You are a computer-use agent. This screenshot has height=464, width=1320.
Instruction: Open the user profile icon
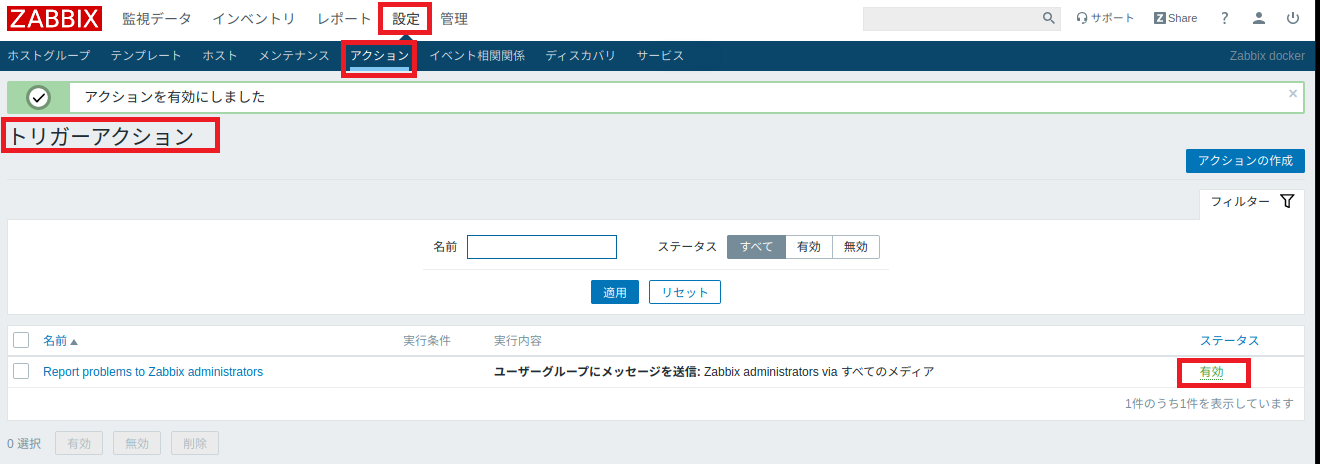[1259, 18]
